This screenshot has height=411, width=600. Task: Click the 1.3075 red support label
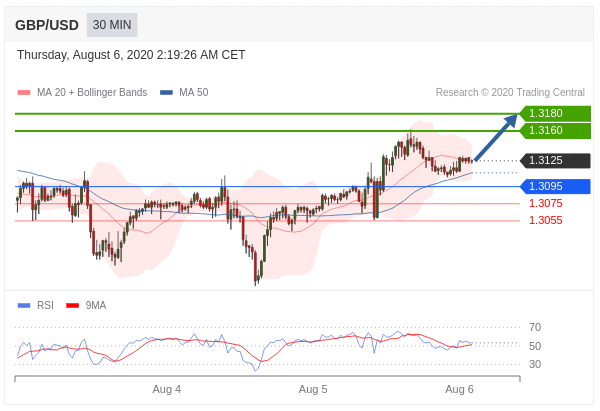pos(545,203)
